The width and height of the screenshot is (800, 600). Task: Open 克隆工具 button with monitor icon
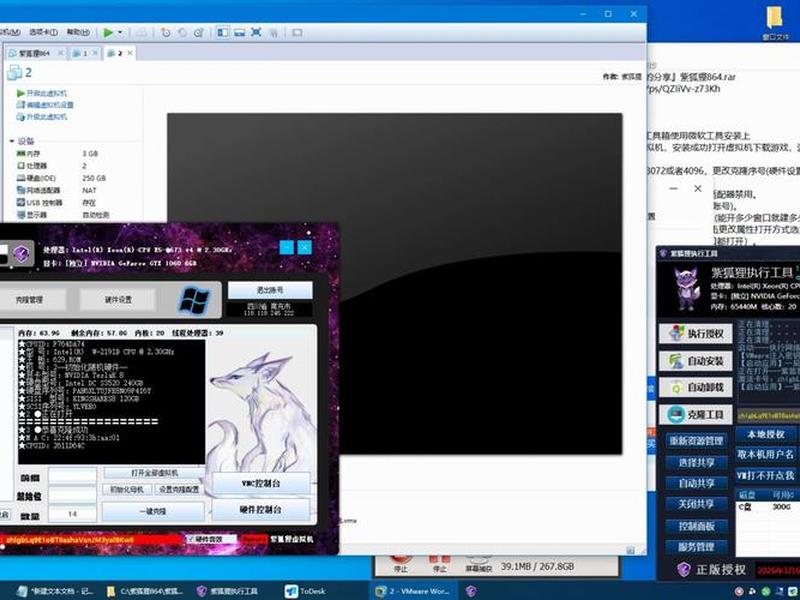click(696, 415)
